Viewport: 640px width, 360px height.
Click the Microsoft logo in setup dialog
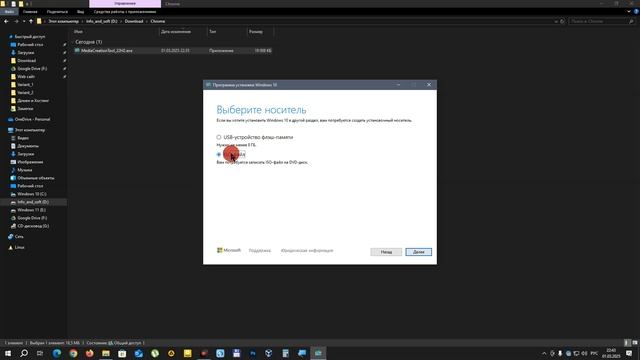pos(229,250)
